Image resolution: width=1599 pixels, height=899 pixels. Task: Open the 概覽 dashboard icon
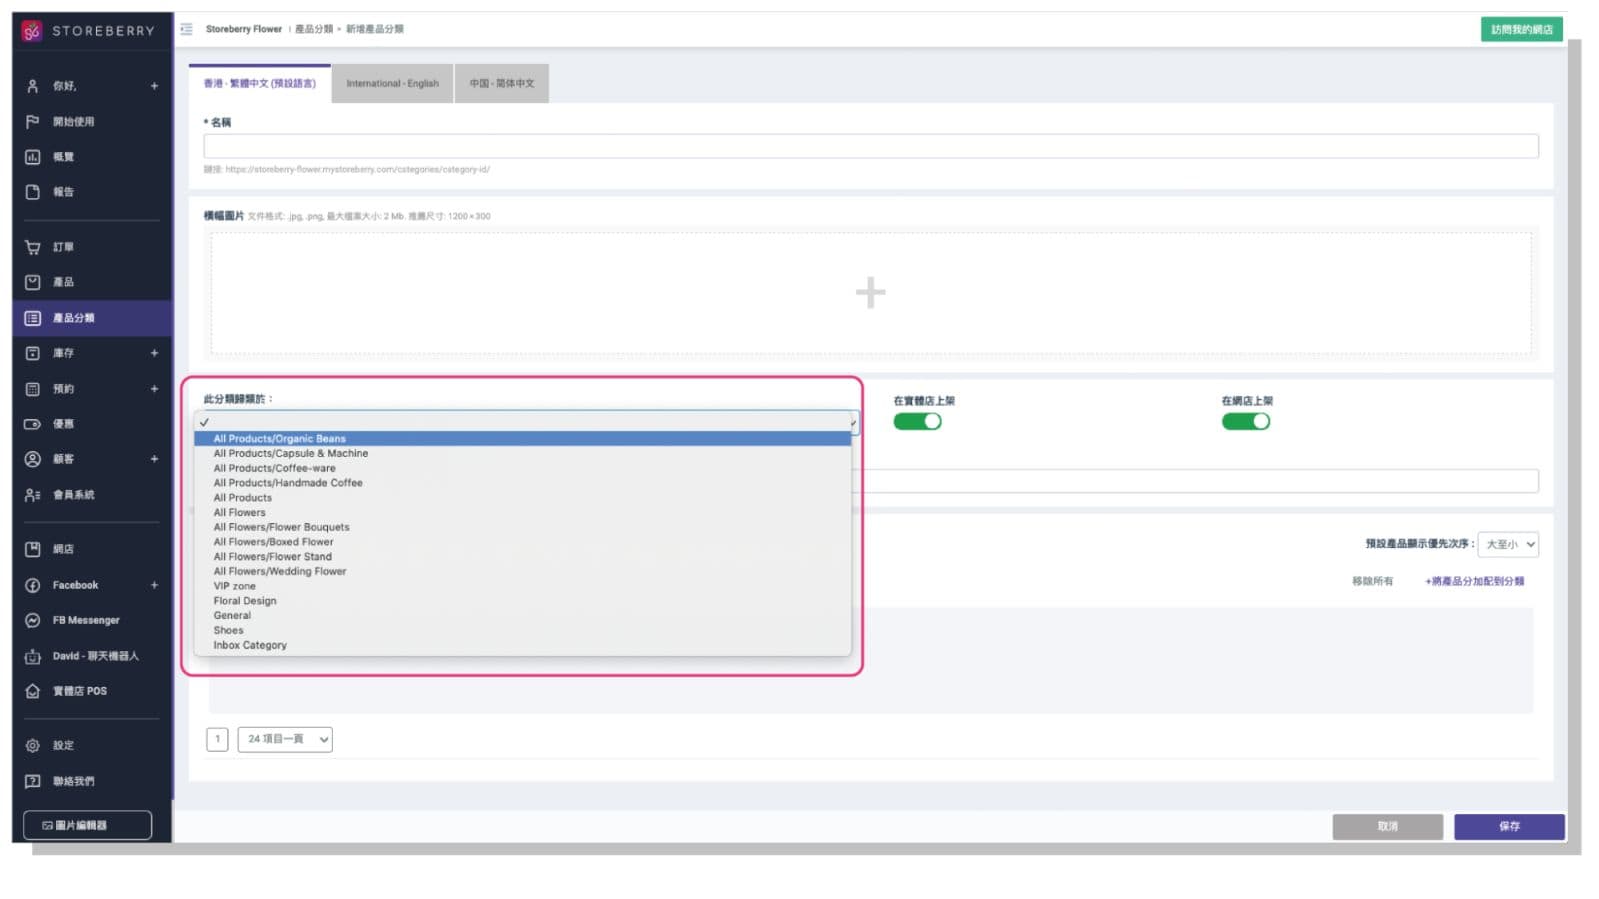pyautogui.click(x=32, y=157)
